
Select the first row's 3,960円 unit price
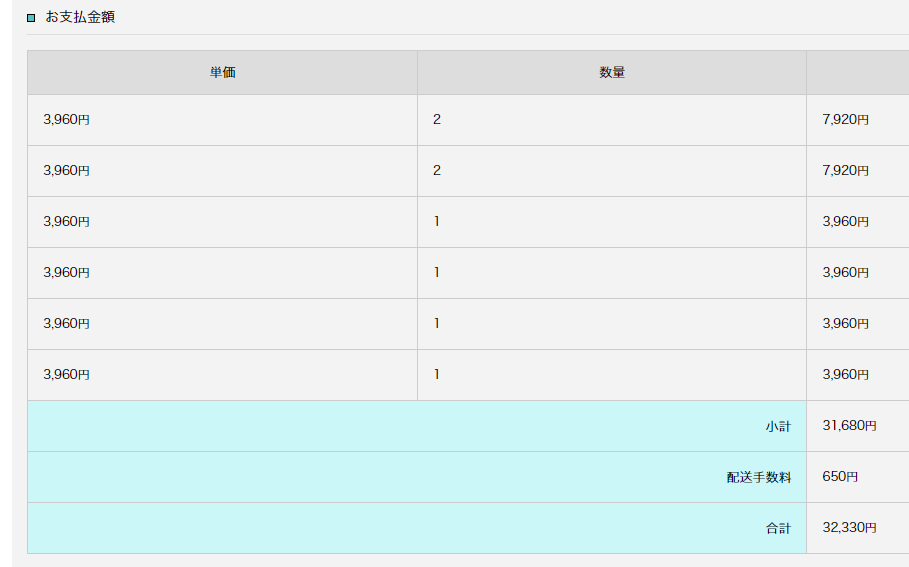(x=66, y=119)
